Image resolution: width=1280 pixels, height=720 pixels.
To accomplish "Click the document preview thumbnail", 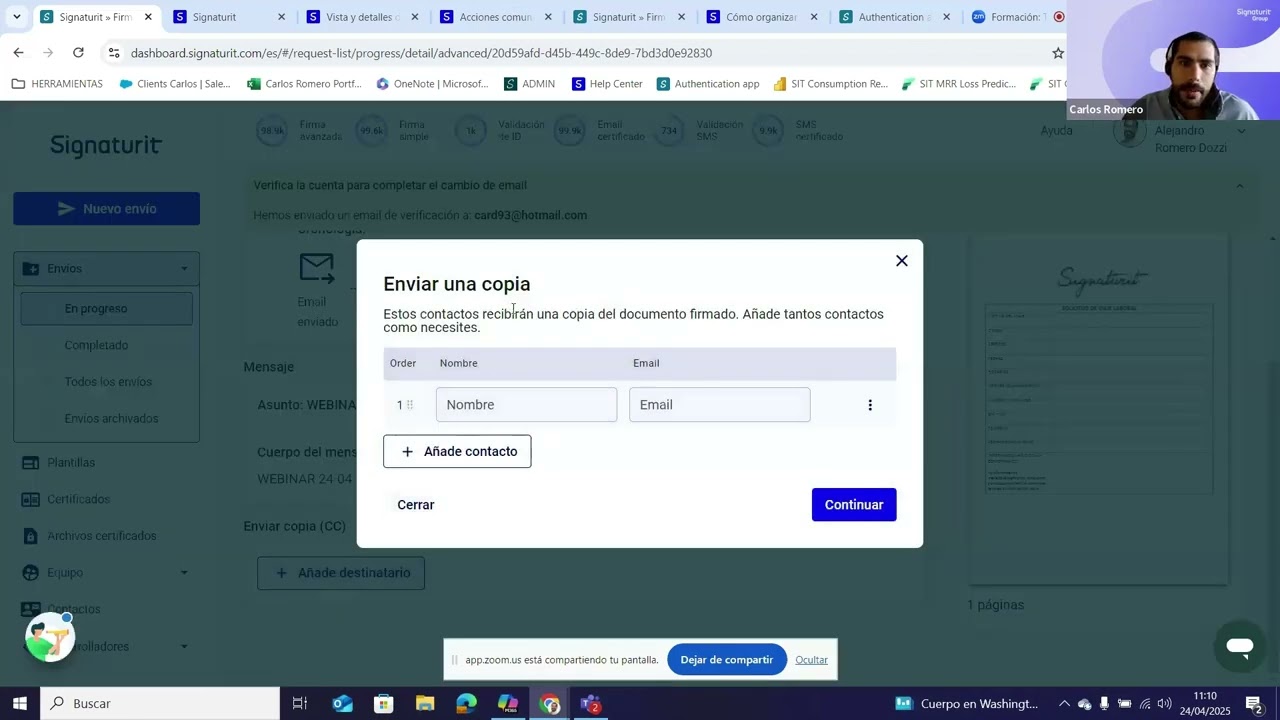I will (x=1098, y=410).
